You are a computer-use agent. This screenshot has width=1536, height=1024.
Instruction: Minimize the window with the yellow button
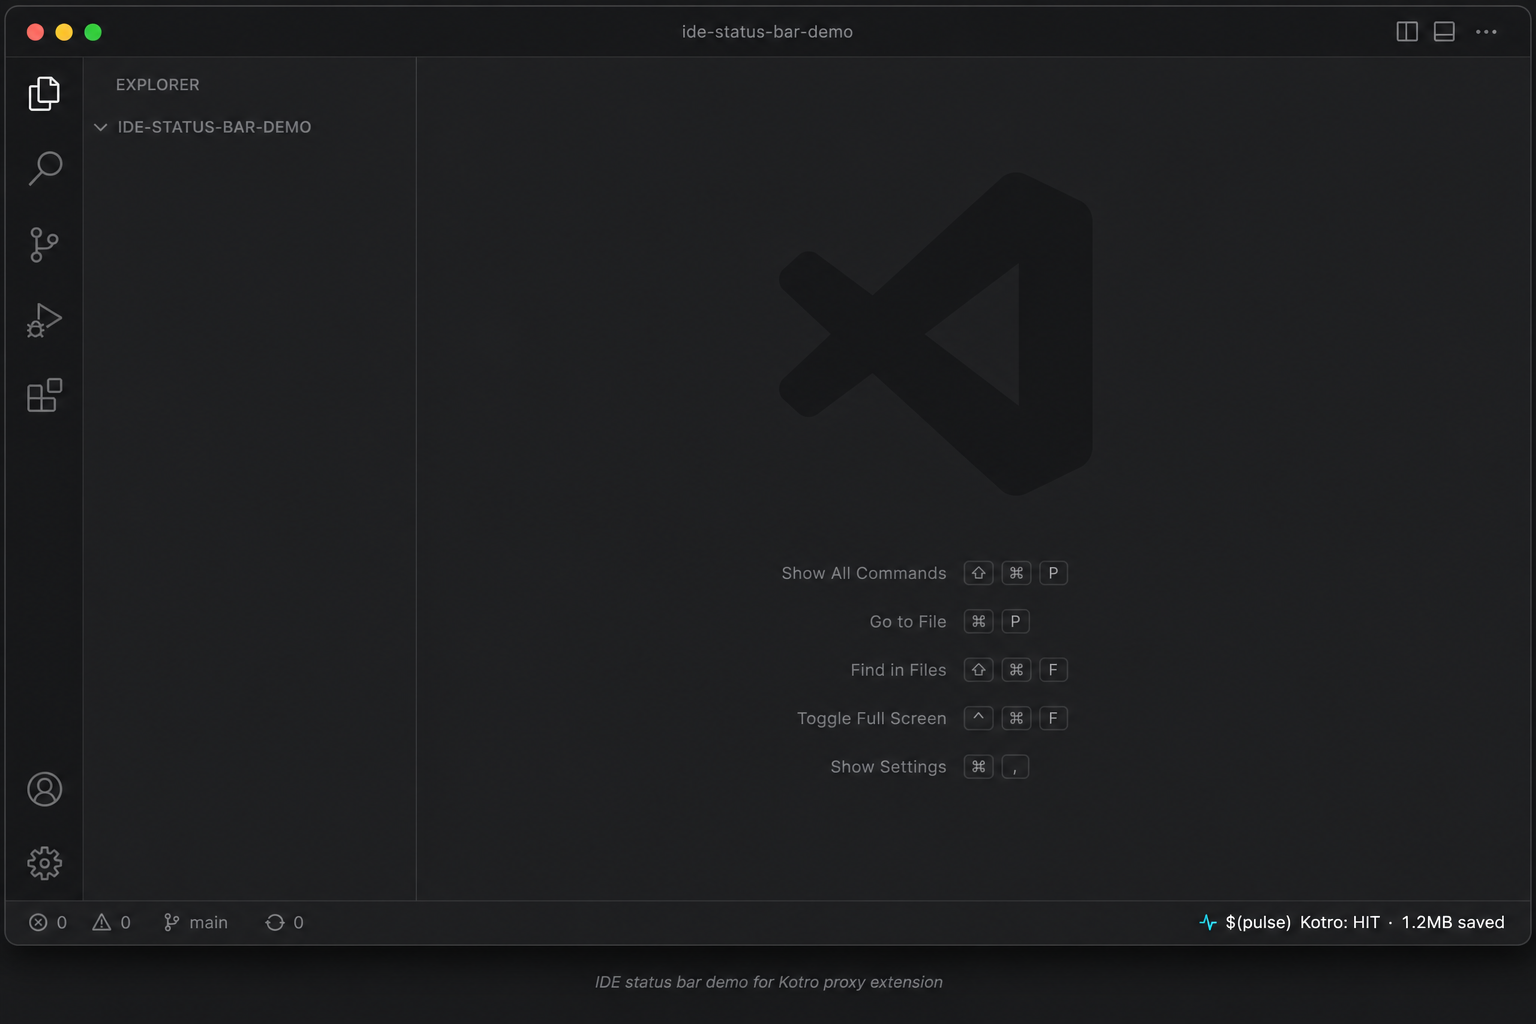pyautogui.click(x=64, y=32)
